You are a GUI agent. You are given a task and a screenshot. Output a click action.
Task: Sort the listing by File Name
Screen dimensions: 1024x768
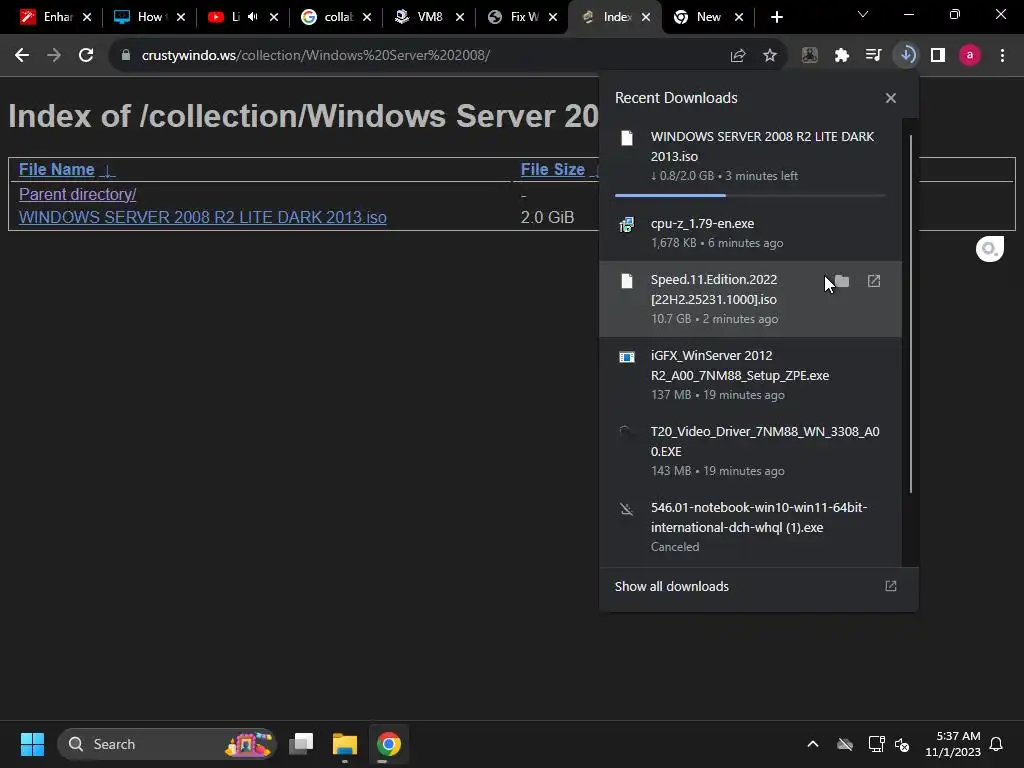click(56, 170)
